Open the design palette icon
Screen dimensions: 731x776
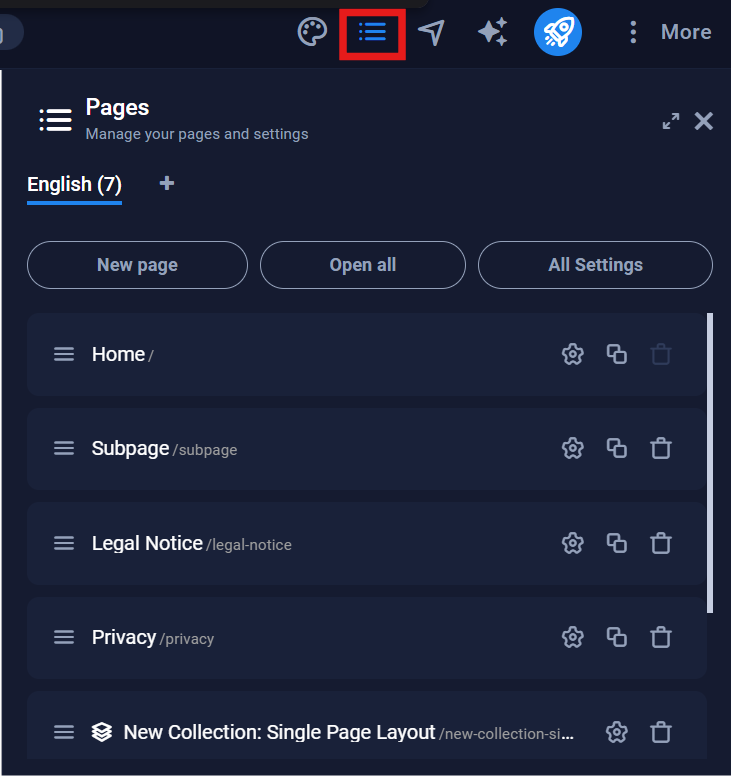[x=313, y=33]
